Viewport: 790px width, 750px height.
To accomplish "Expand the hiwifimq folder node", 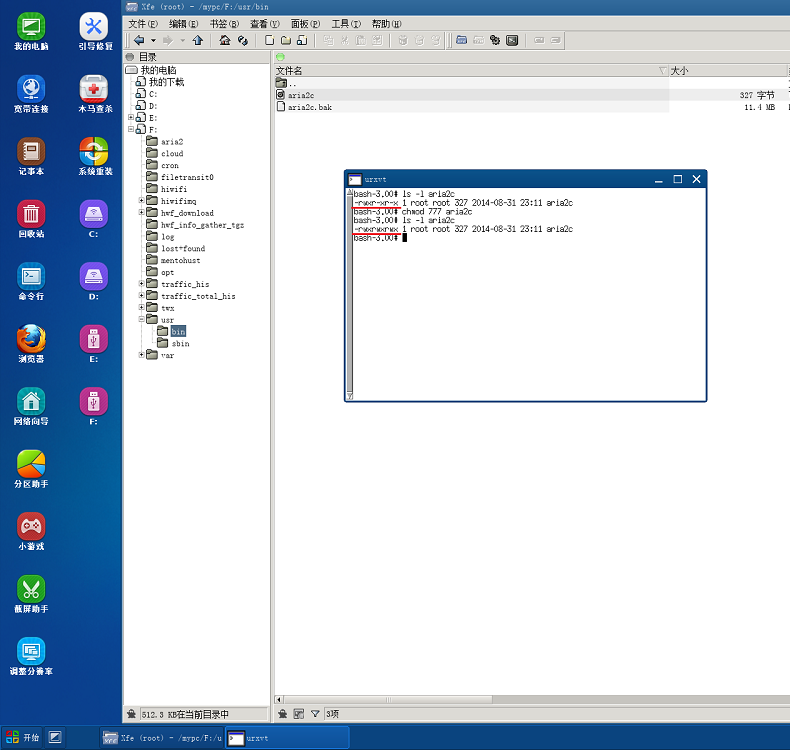I will [141, 200].
